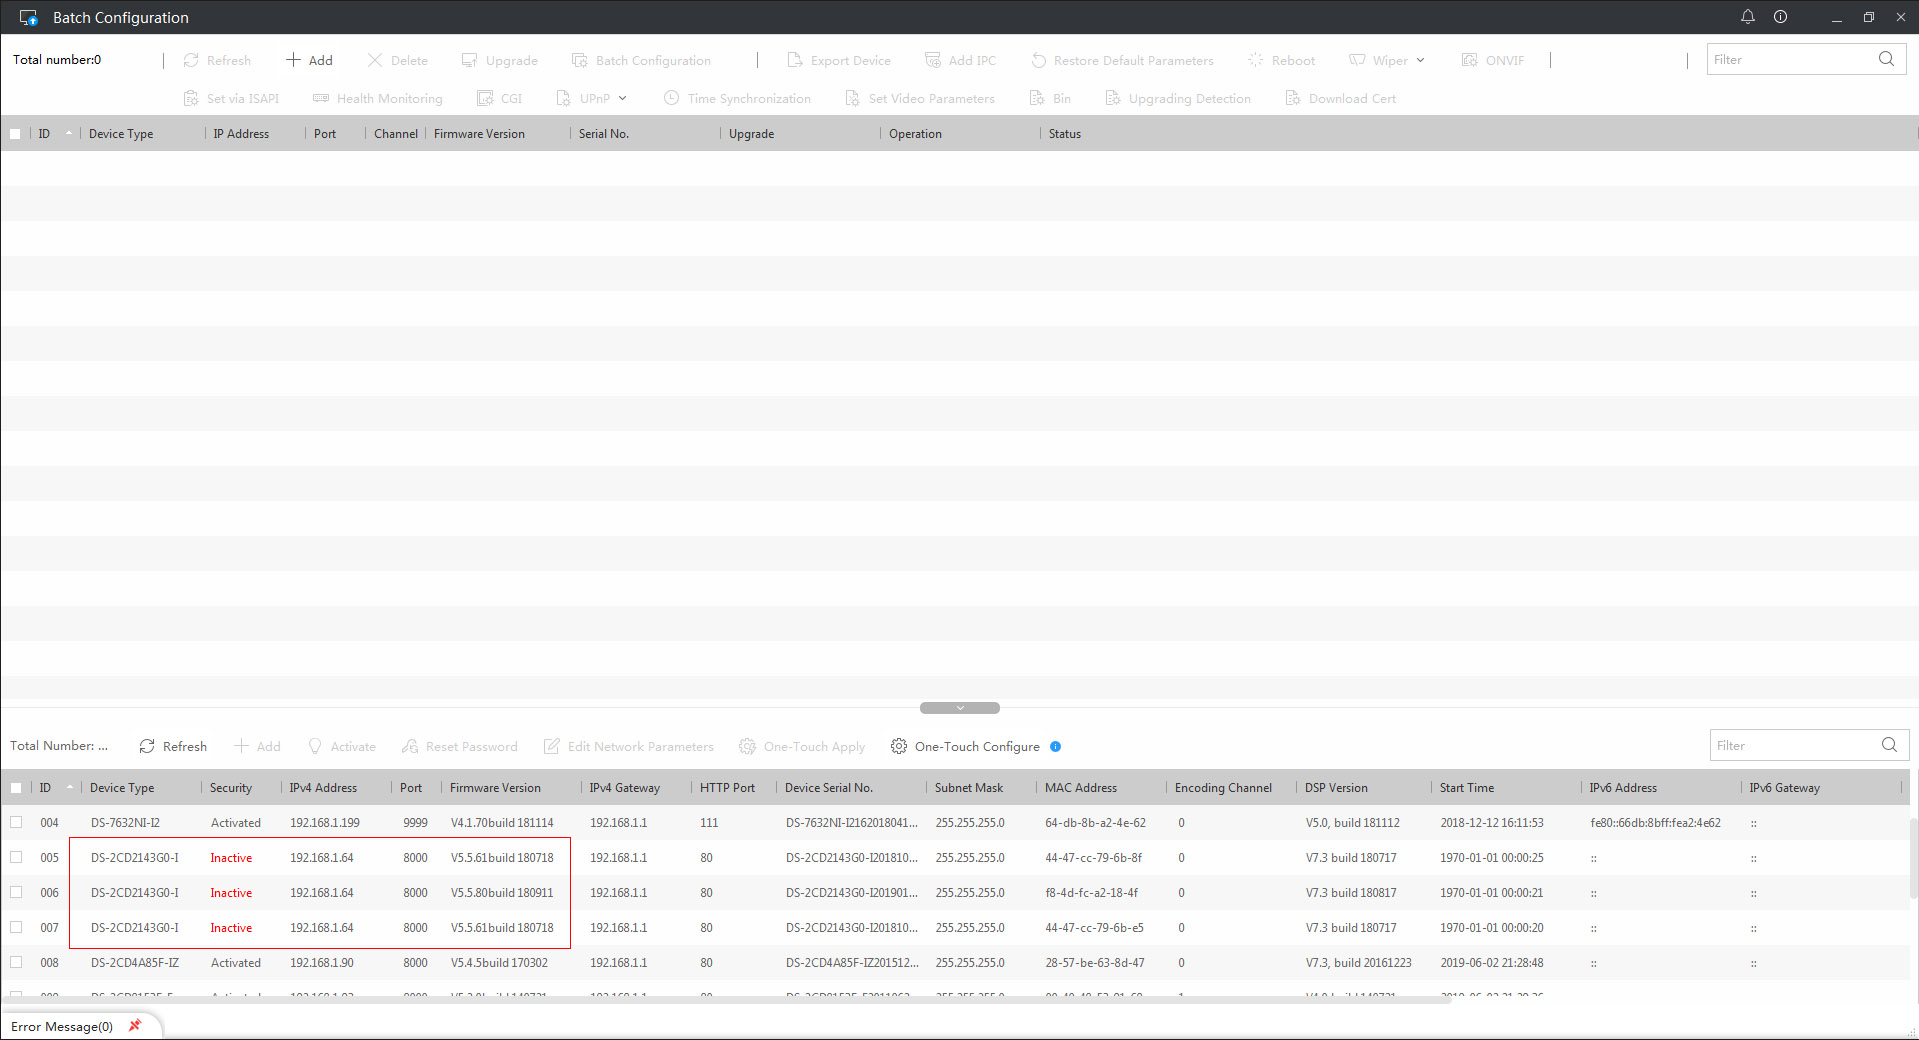This screenshot has height=1040, width=1919.
Task: Click the info icon next to One-Touch Configure
Action: pos(1055,747)
